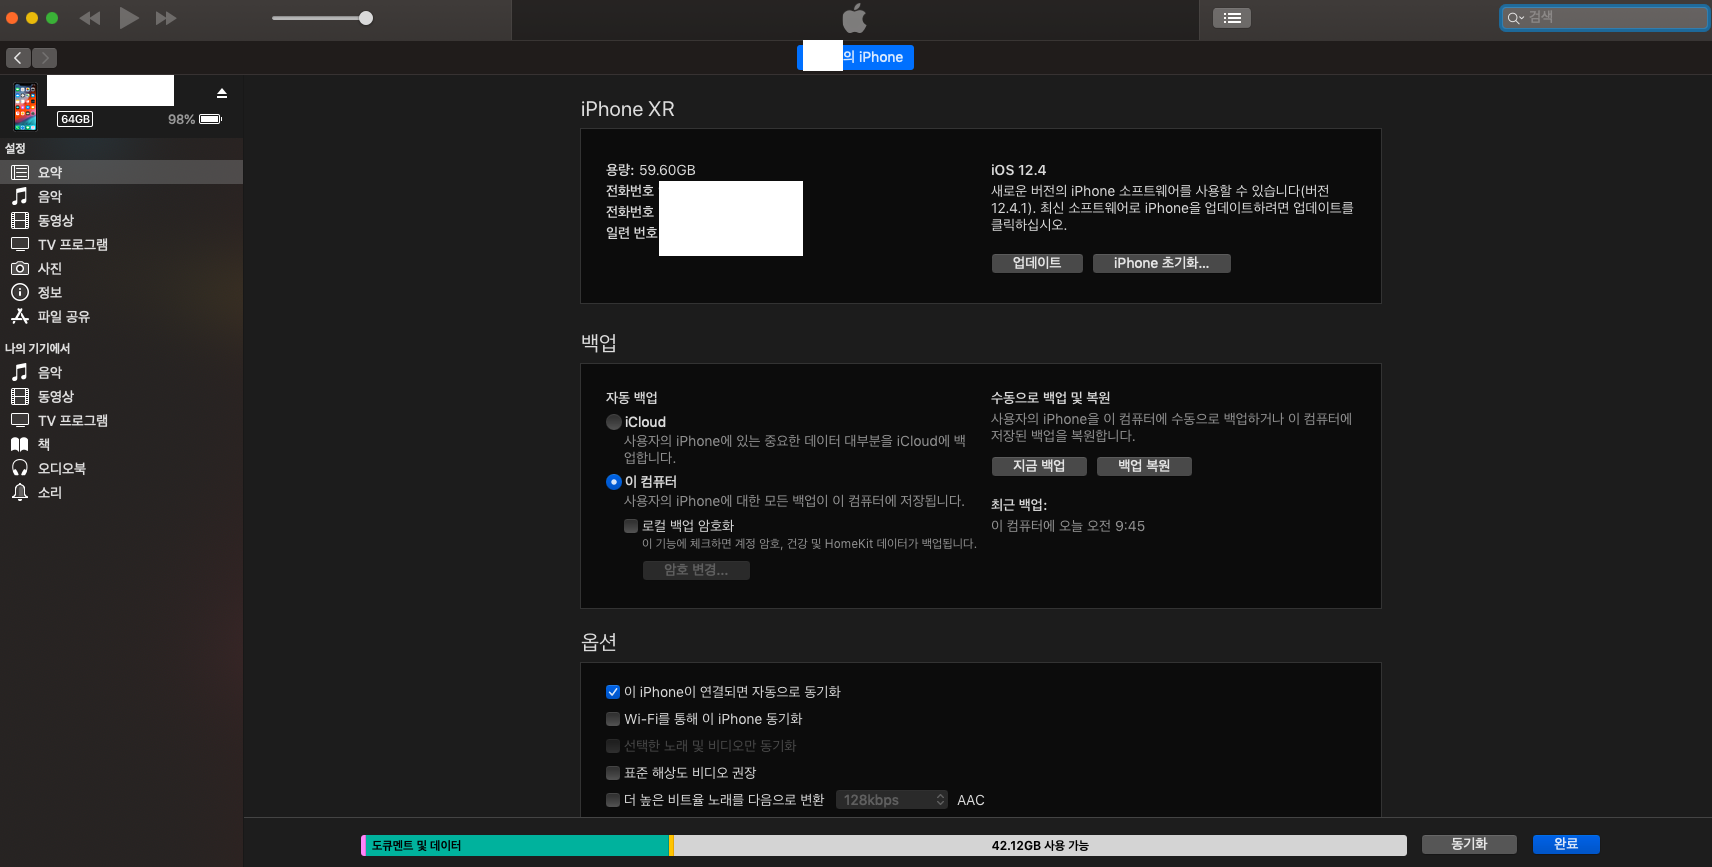
Task: Click the iPhone 초기화... button
Action: tap(1161, 263)
